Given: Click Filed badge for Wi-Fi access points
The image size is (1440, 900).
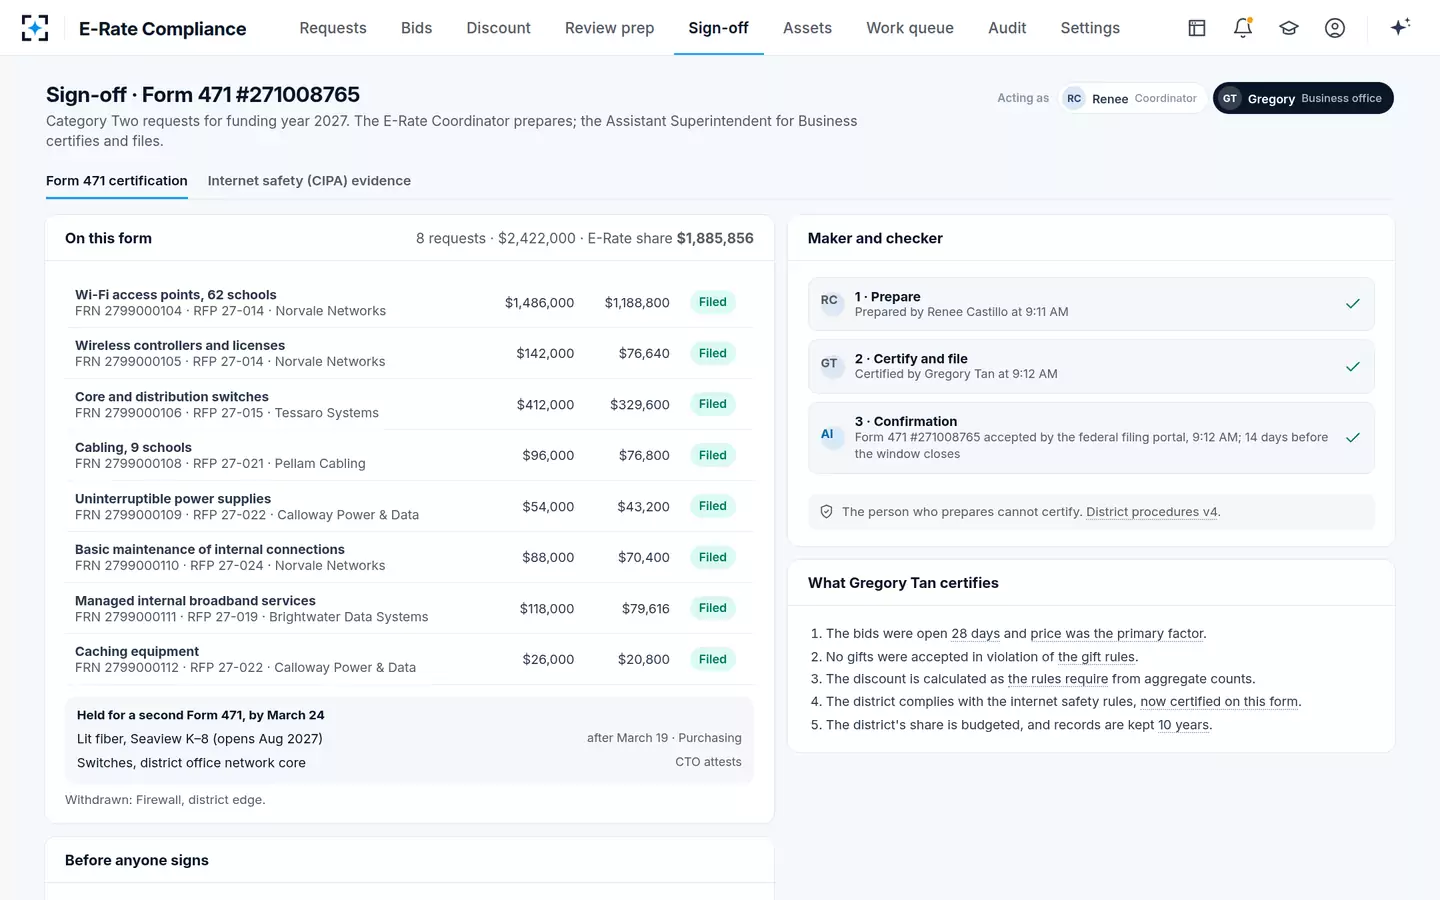Looking at the screenshot, I should [x=713, y=302].
